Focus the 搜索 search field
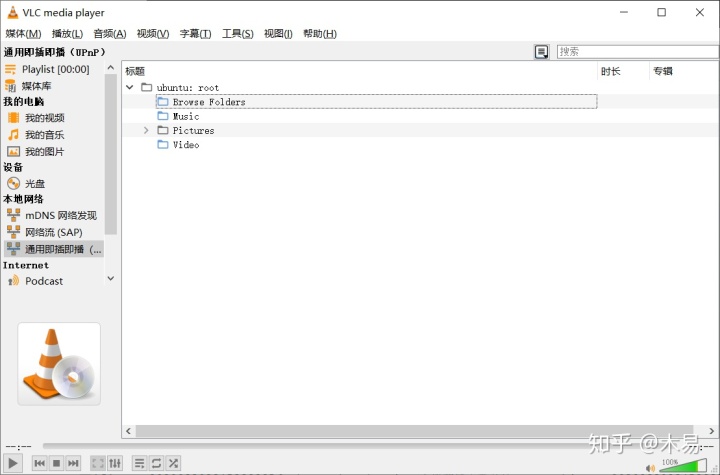The image size is (720, 475). (638, 51)
